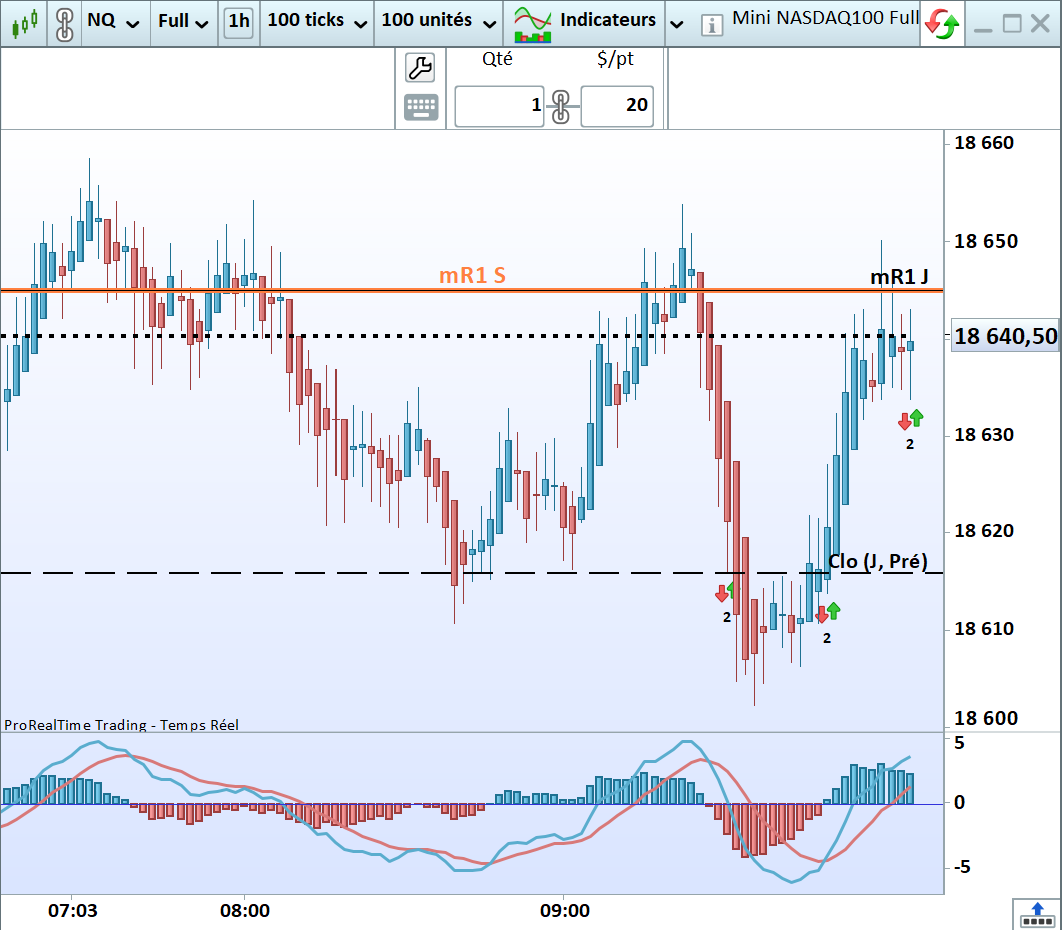Click the chain link icon beside NQ
This screenshot has height=930, width=1062.
click(64, 24)
